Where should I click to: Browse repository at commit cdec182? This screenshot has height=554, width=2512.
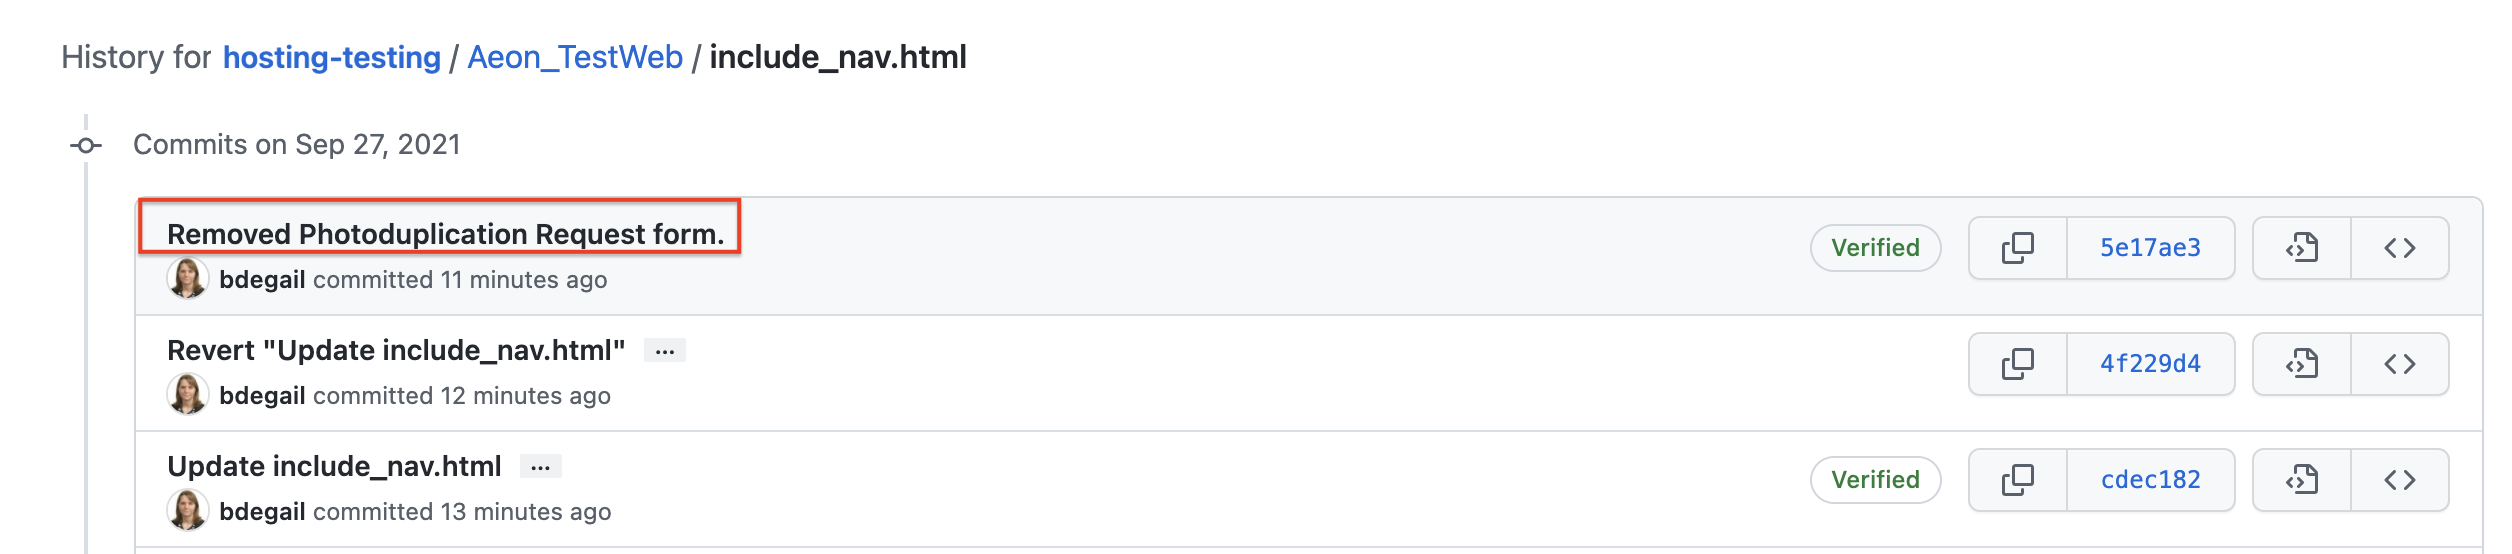[x=2399, y=480]
